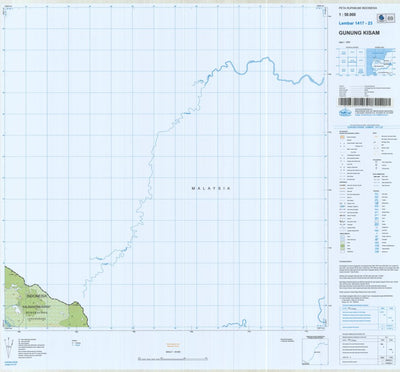This screenshot has width=400, height=372.
Task: Click the north declination arrow diagram
Action: pos(9,348)
